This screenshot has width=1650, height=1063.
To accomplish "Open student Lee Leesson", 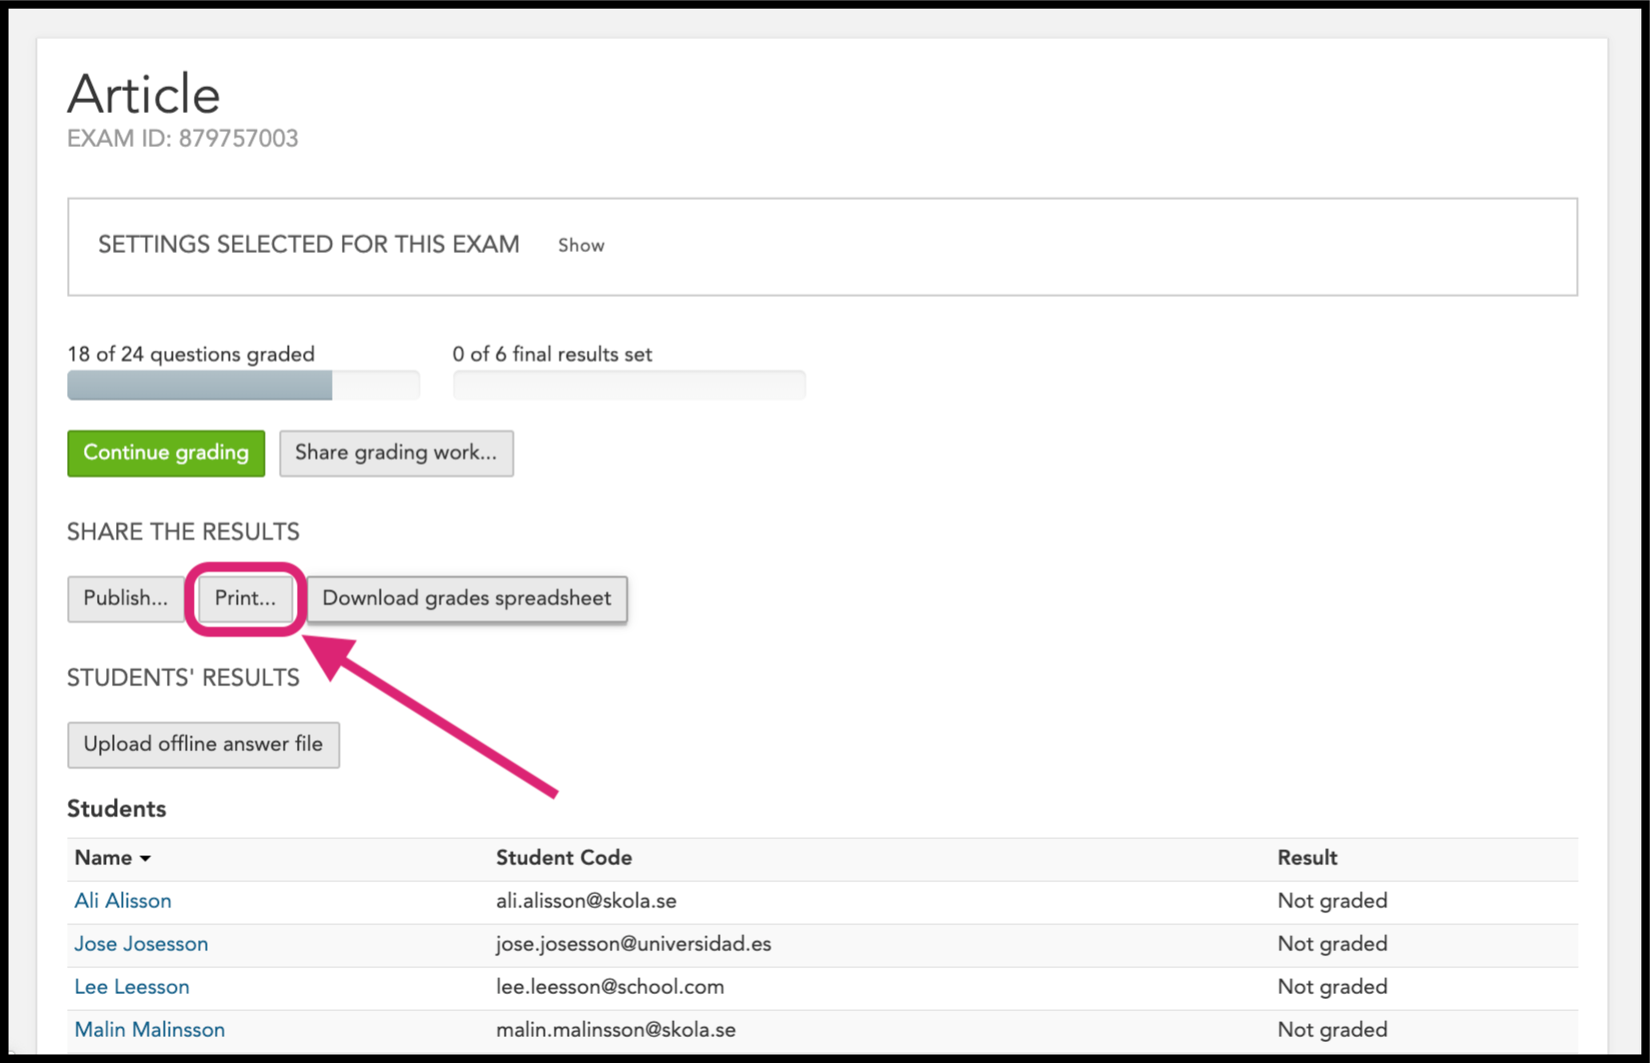I will tap(132, 987).
